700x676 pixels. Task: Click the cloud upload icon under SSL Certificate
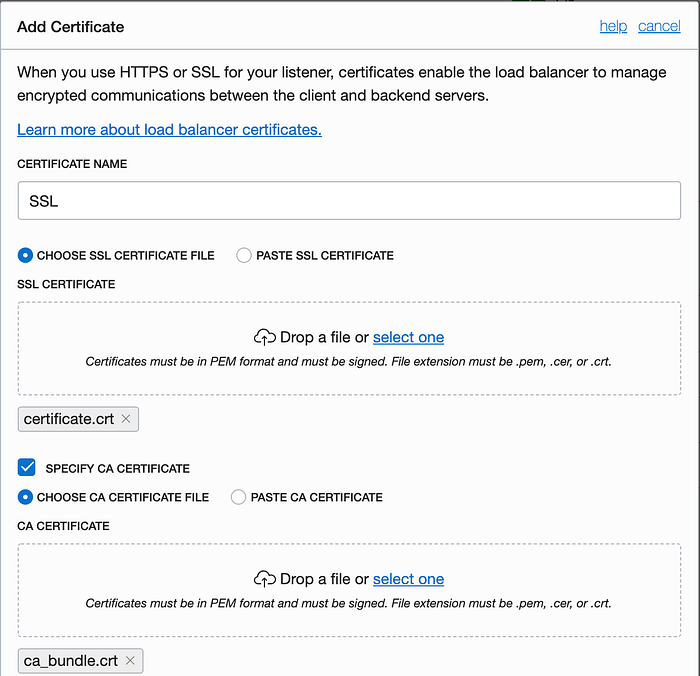[265, 337]
